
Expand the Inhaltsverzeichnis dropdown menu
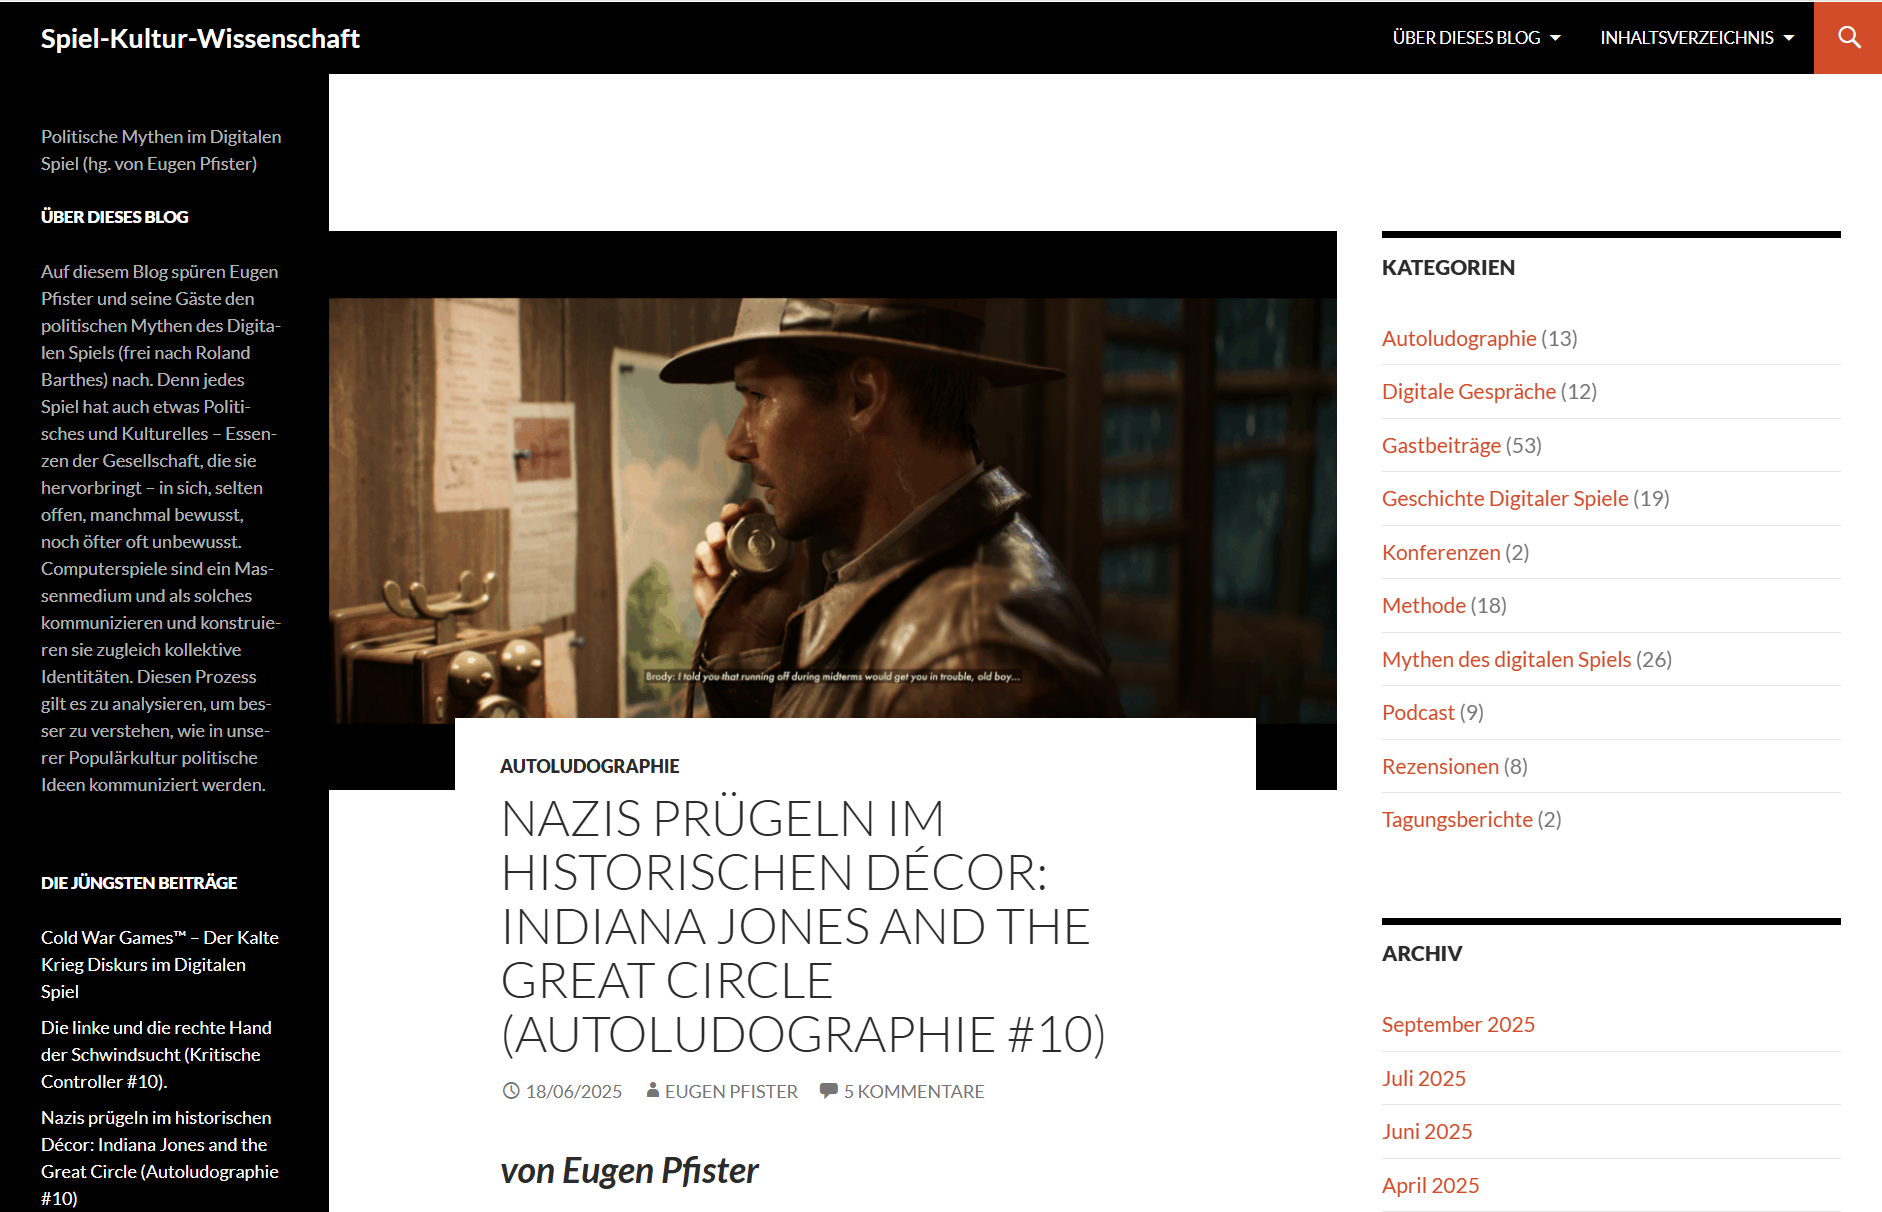[x=1696, y=38]
